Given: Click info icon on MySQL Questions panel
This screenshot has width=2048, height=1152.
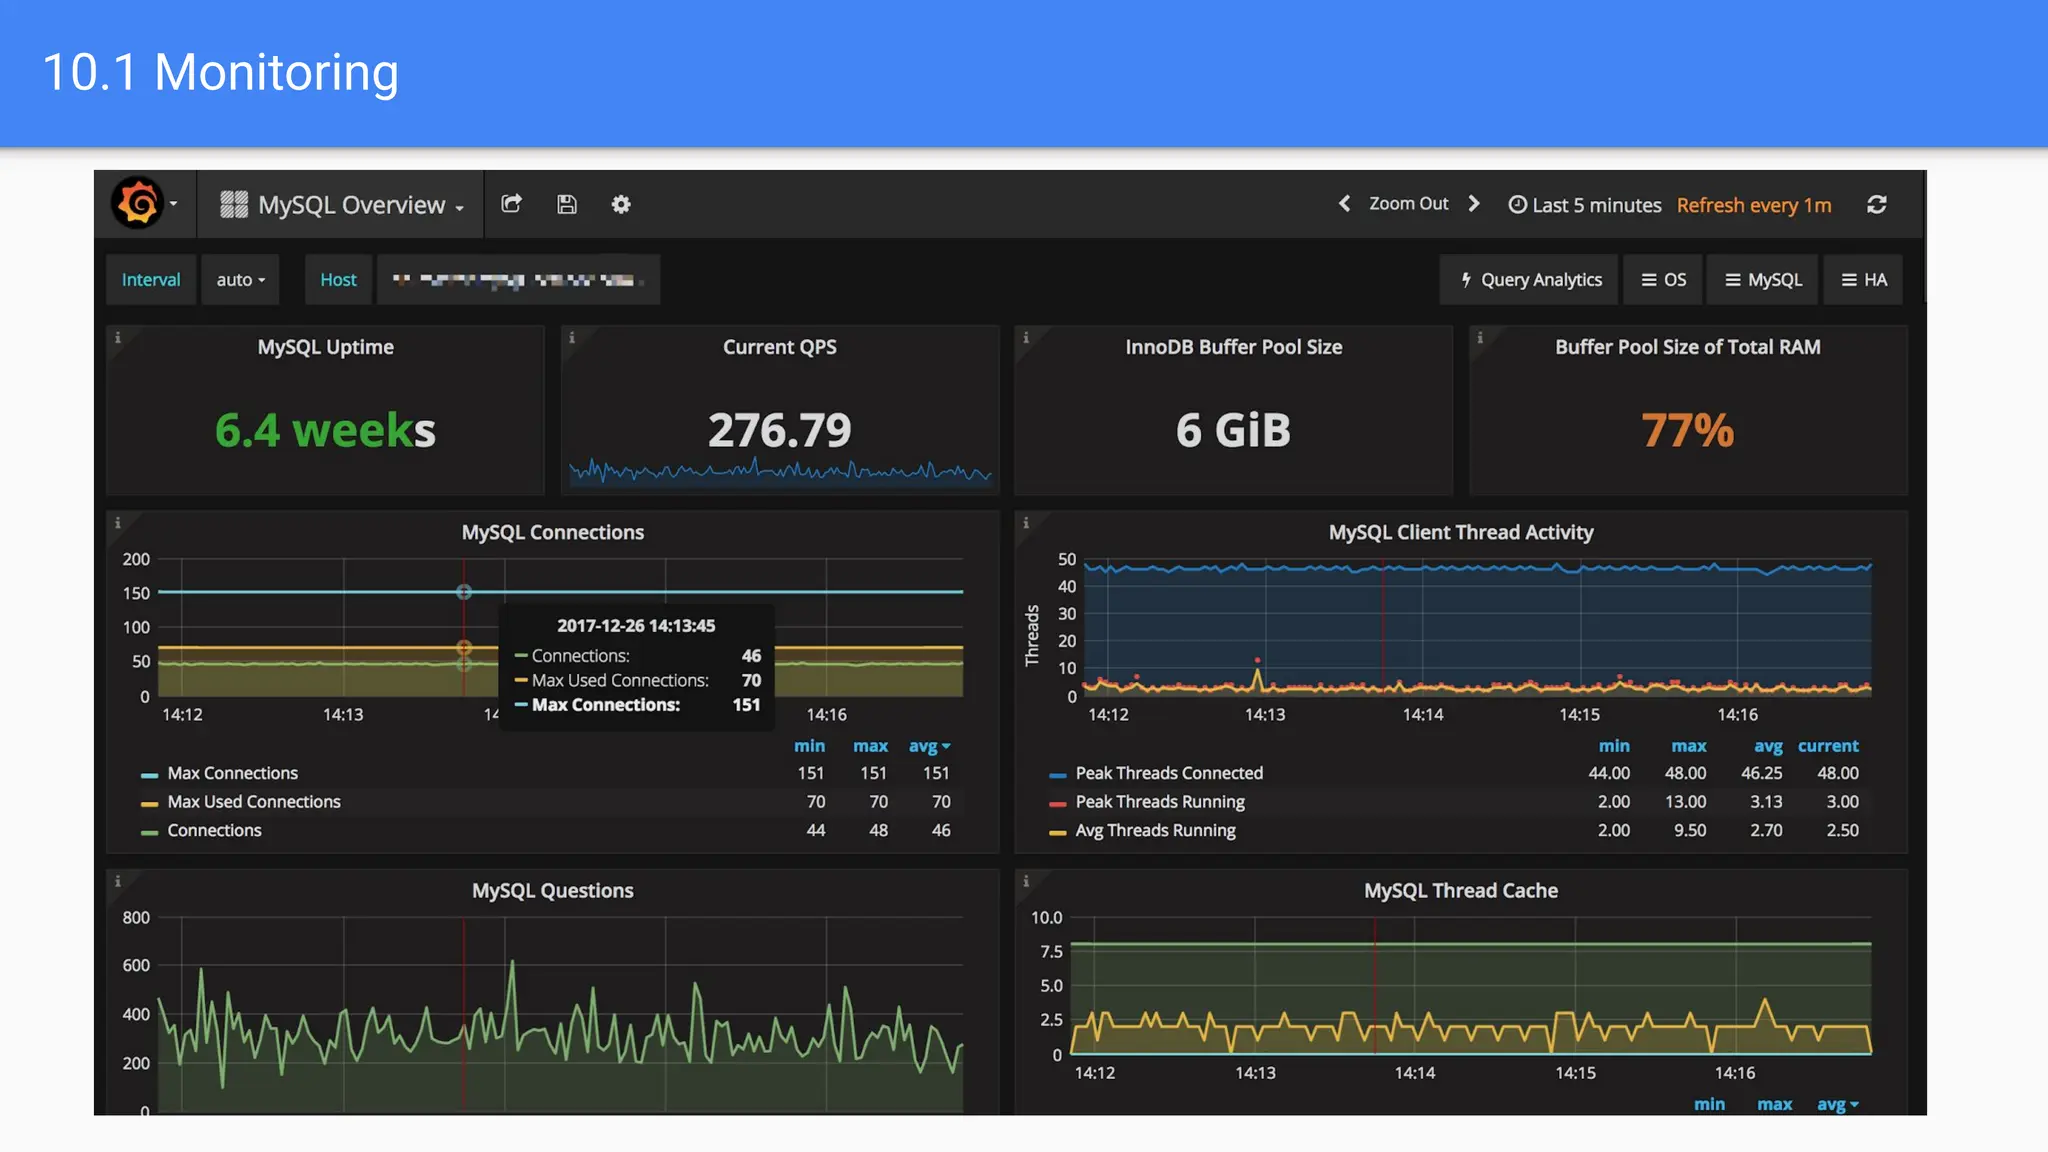Looking at the screenshot, I should pyautogui.click(x=118, y=881).
